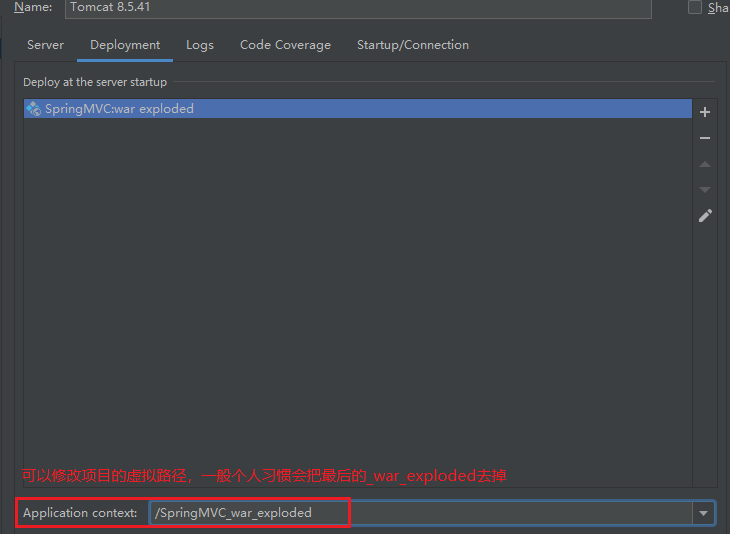Screen dimensions: 730x534
Task: Click the Name field with Tomcat 8.5.41
Action: click(x=358, y=8)
